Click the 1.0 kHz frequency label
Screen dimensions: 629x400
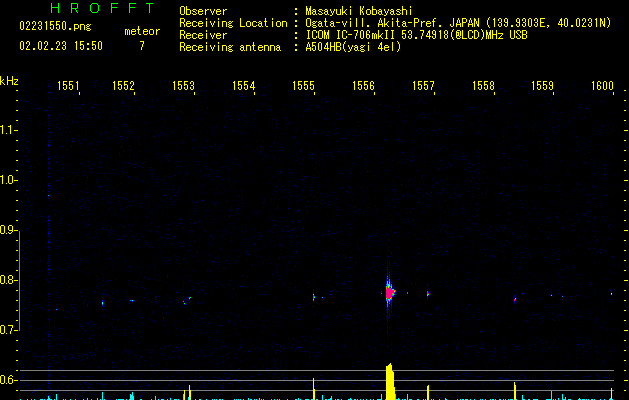[8, 180]
